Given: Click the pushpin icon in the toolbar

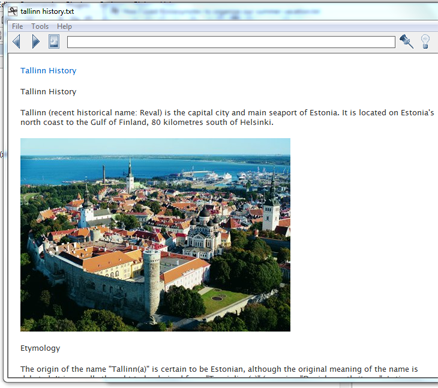Looking at the screenshot, I should pyautogui.click(x=407, y=41).
